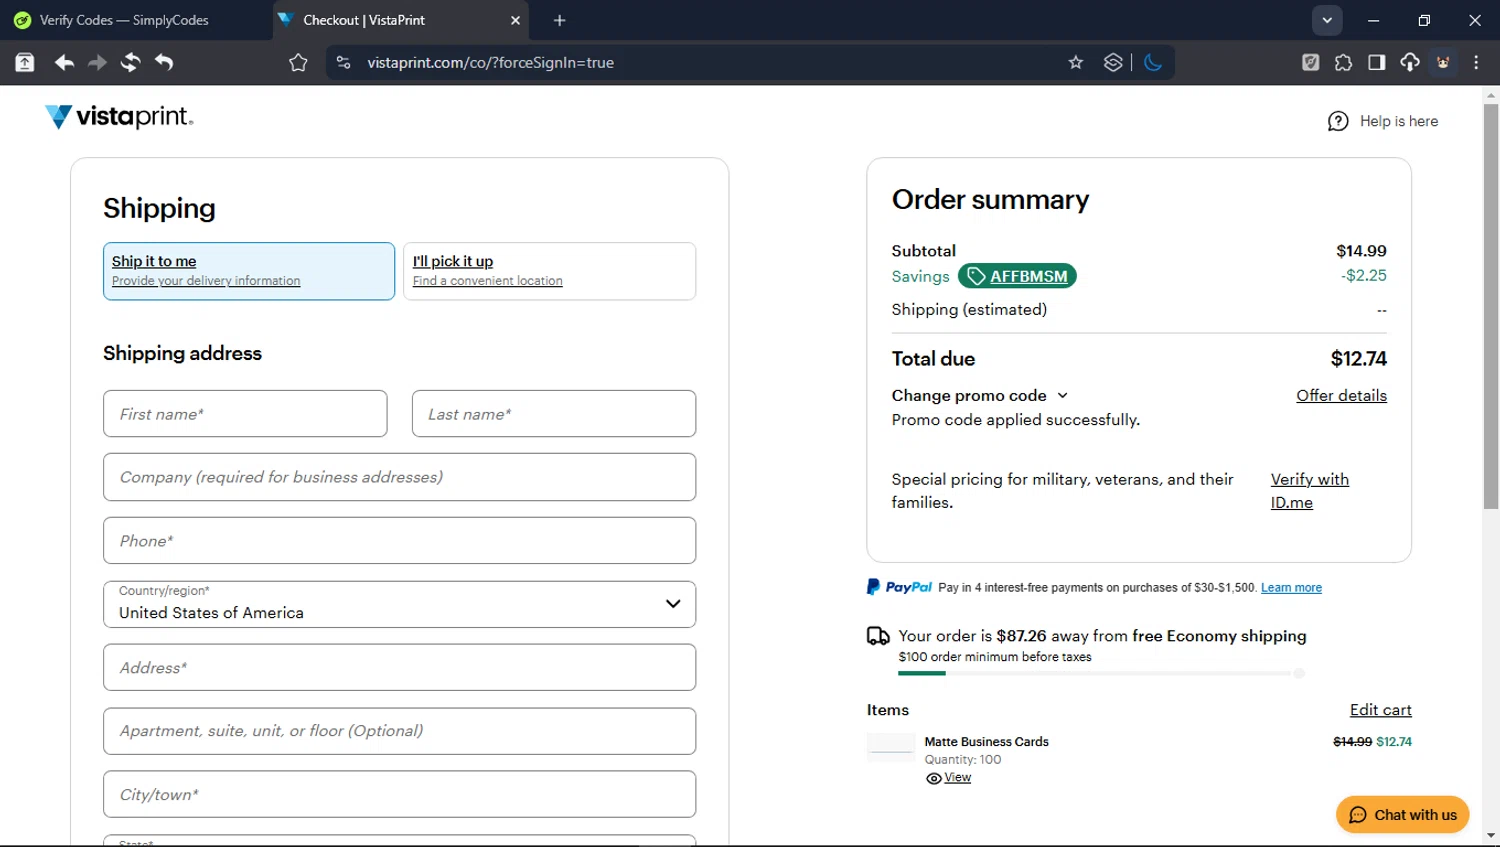The image size is (1500, 847).
Task: Open the browser tab search dropdown
Action: (1327, 20)
